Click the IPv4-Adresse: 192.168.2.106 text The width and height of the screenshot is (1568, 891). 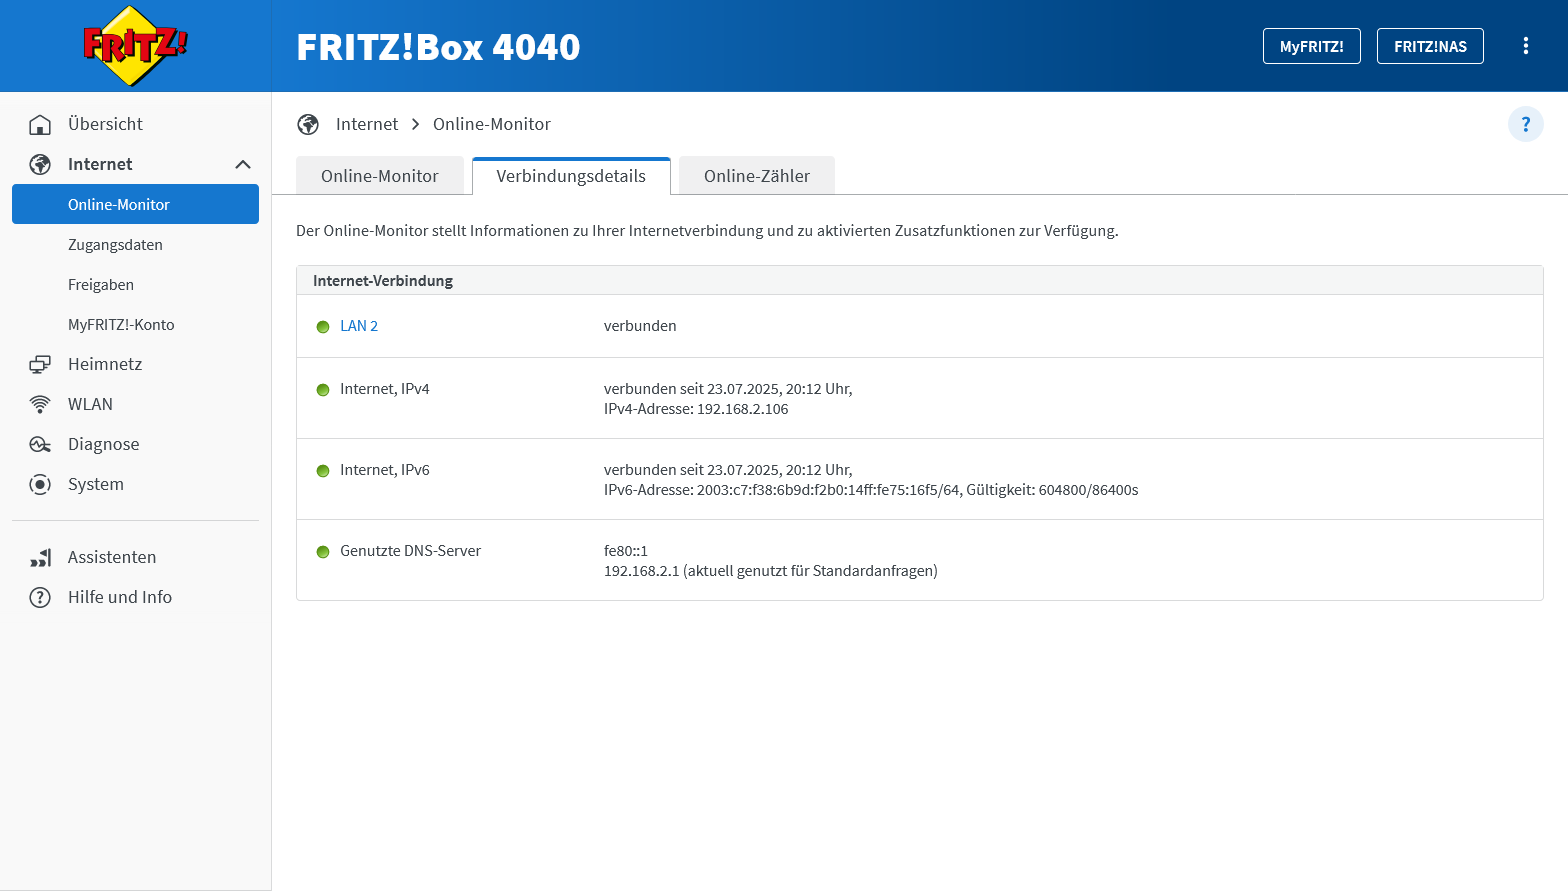[x=696, y=409]
